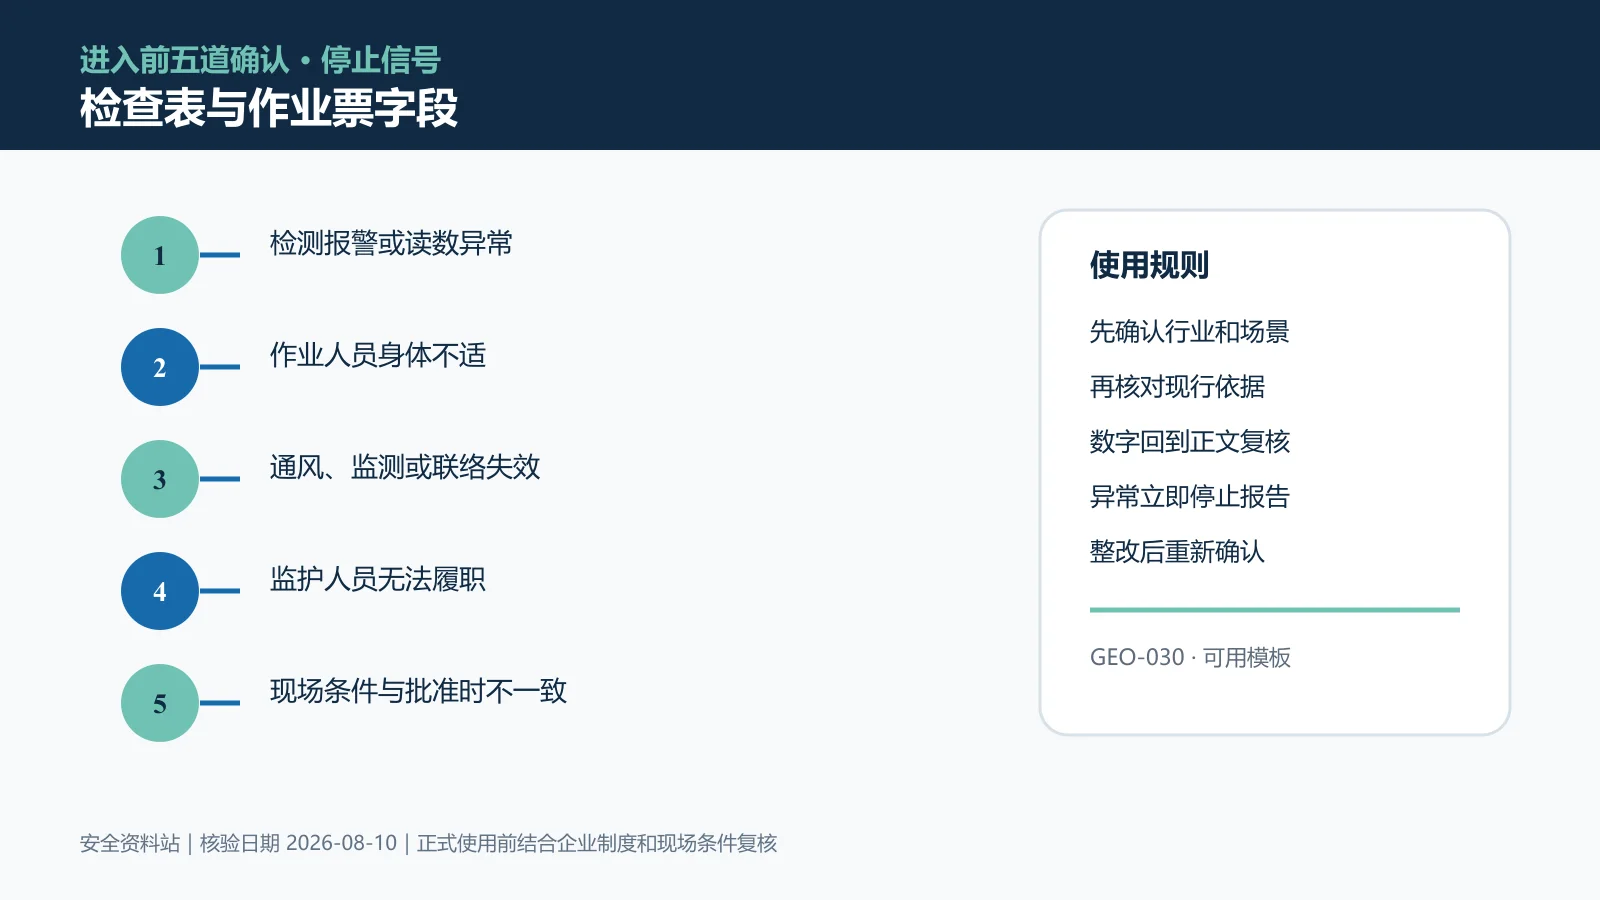Click the numbered circle 3 badge

pyautogui.click(x=160, y=479)
